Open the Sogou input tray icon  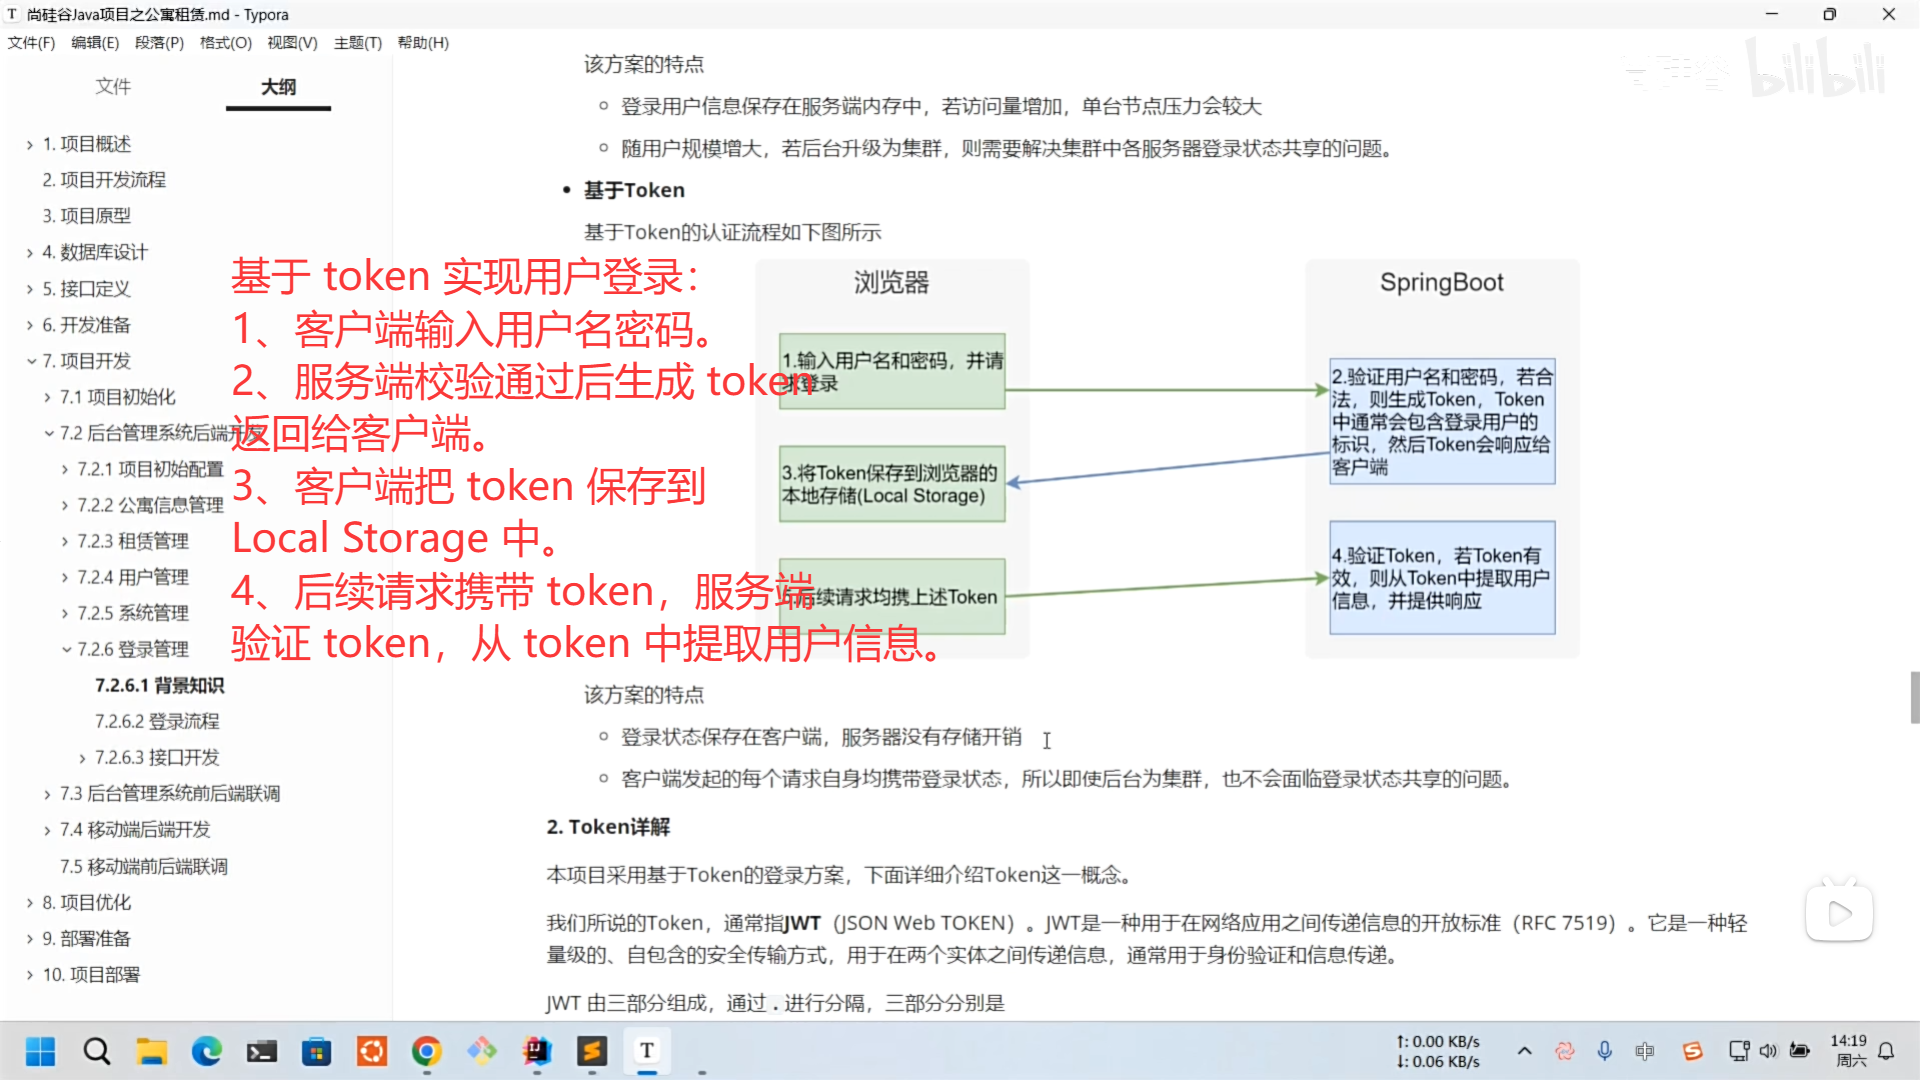pos(1692,1051)
